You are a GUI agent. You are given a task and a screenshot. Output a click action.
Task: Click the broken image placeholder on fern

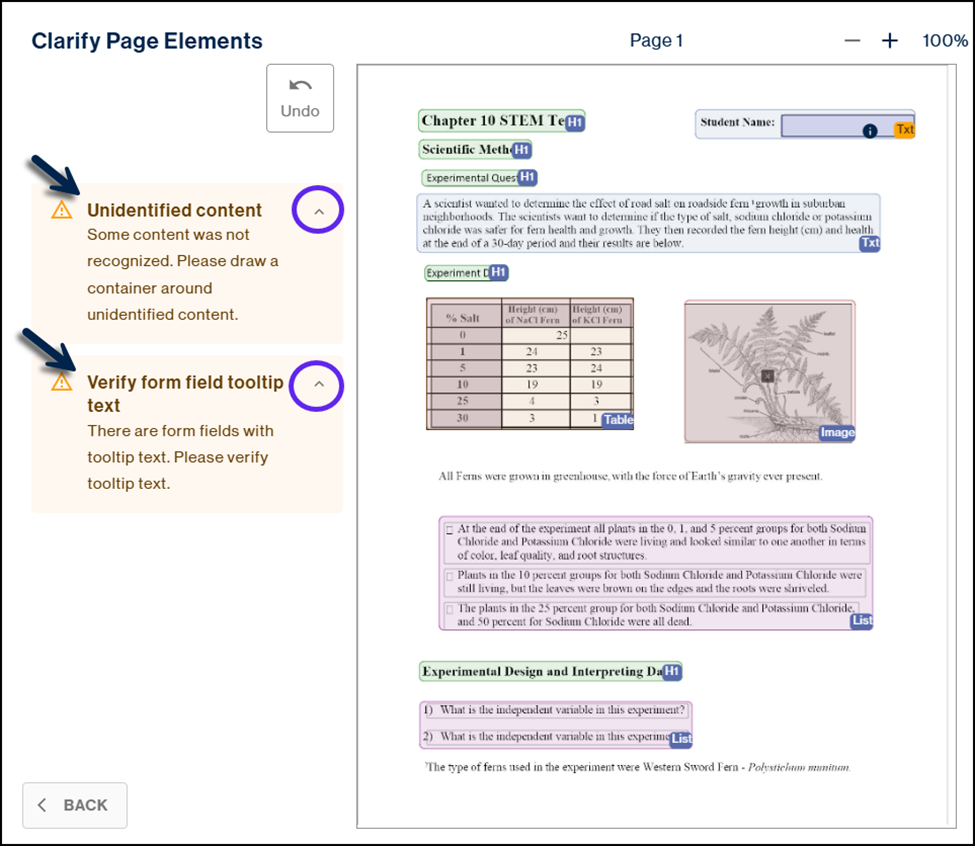coord(768,375)
